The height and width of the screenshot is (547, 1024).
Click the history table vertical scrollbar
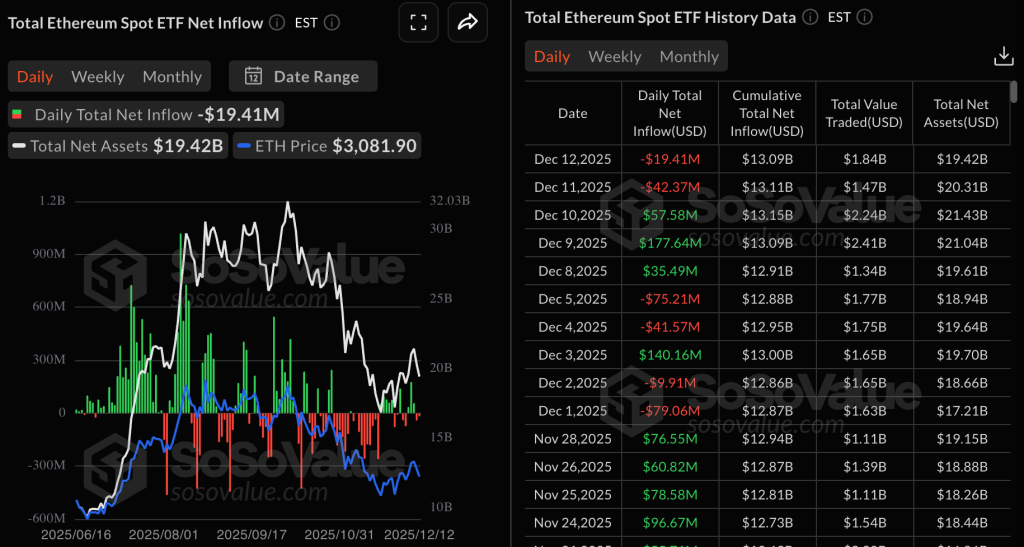(1014, 92)
